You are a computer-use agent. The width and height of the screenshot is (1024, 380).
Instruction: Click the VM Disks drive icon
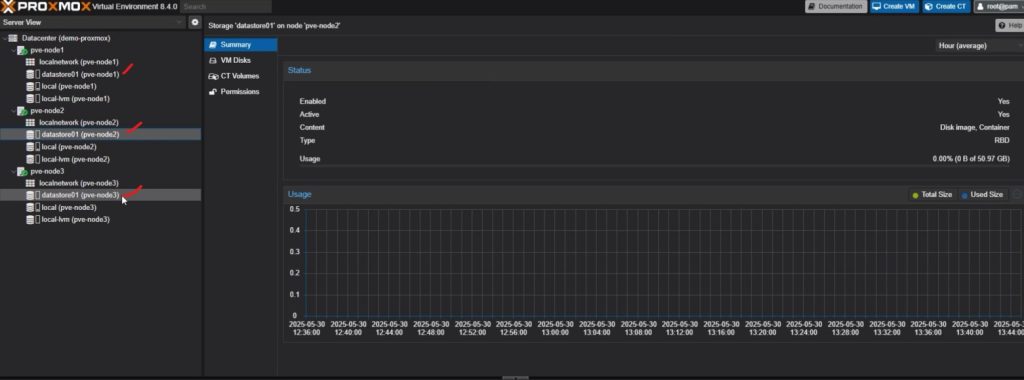pos(212,61)
